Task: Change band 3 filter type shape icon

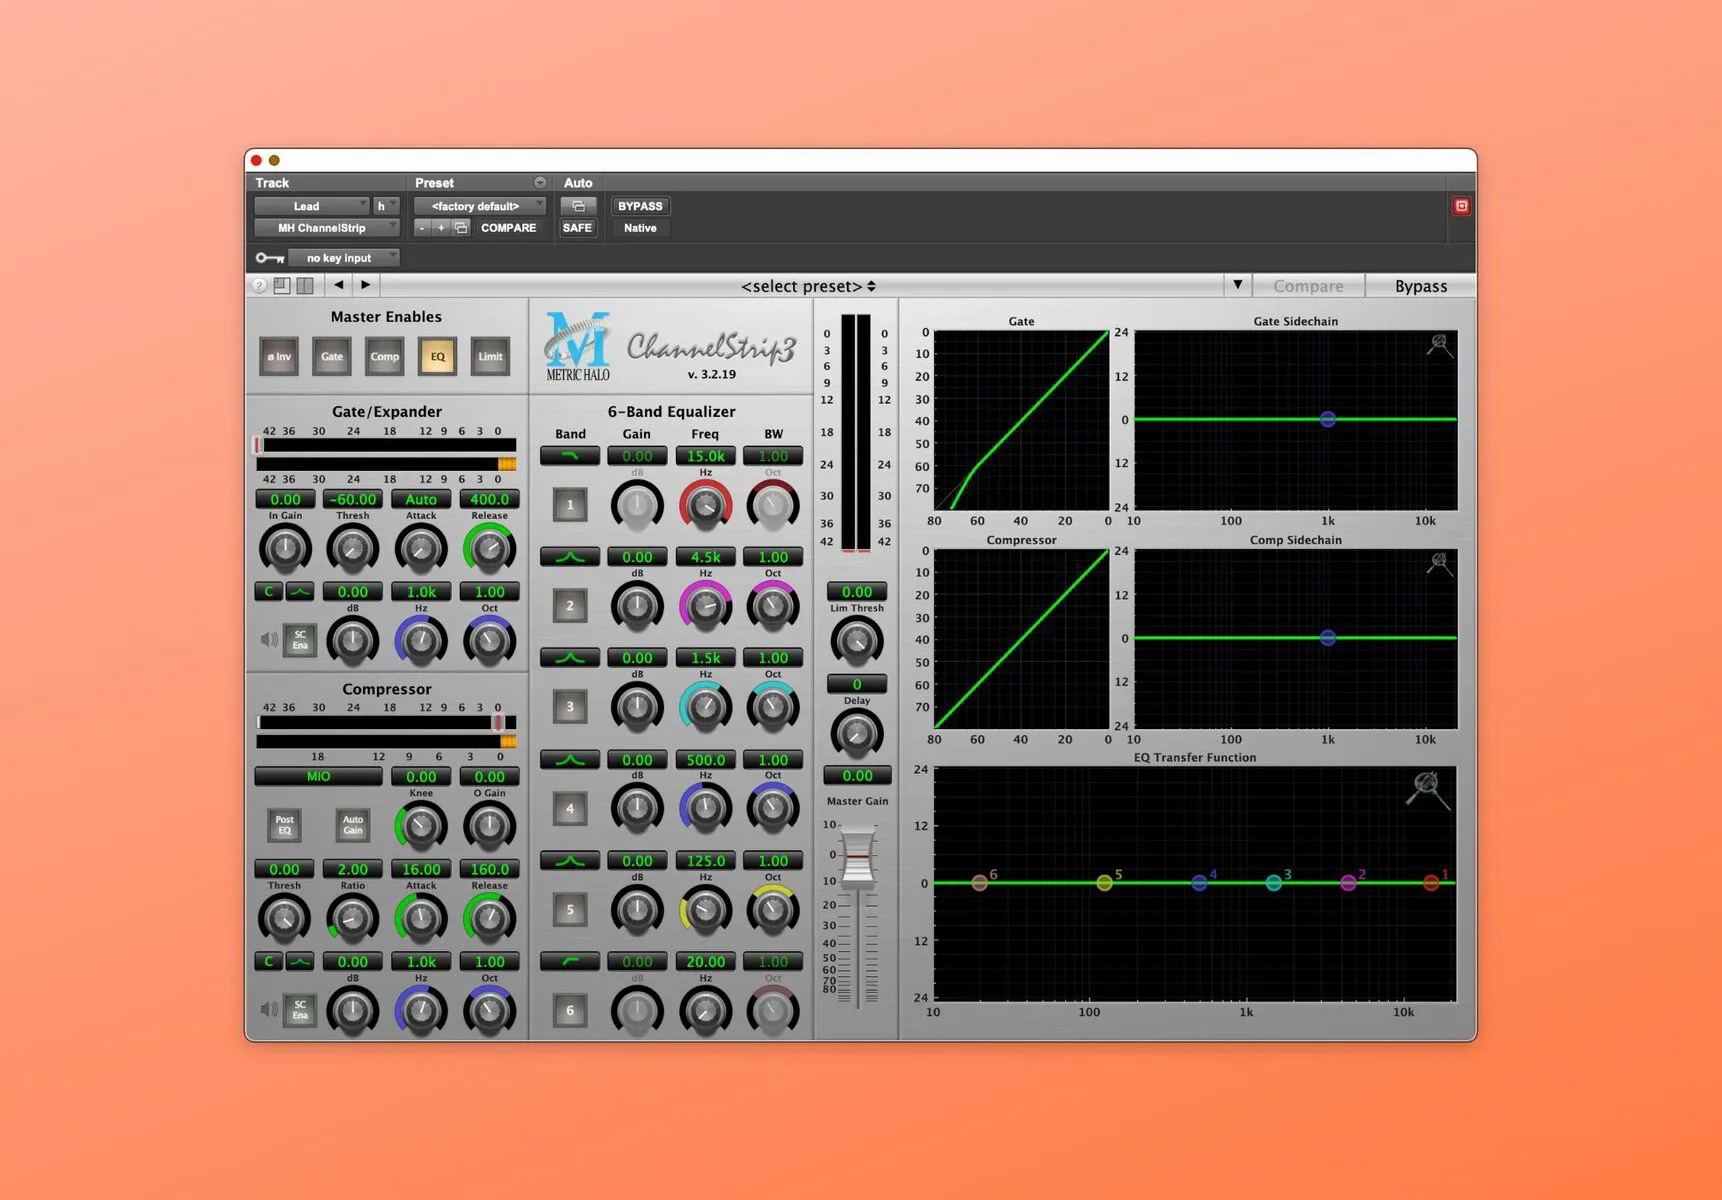Action: tap(570, 658)
